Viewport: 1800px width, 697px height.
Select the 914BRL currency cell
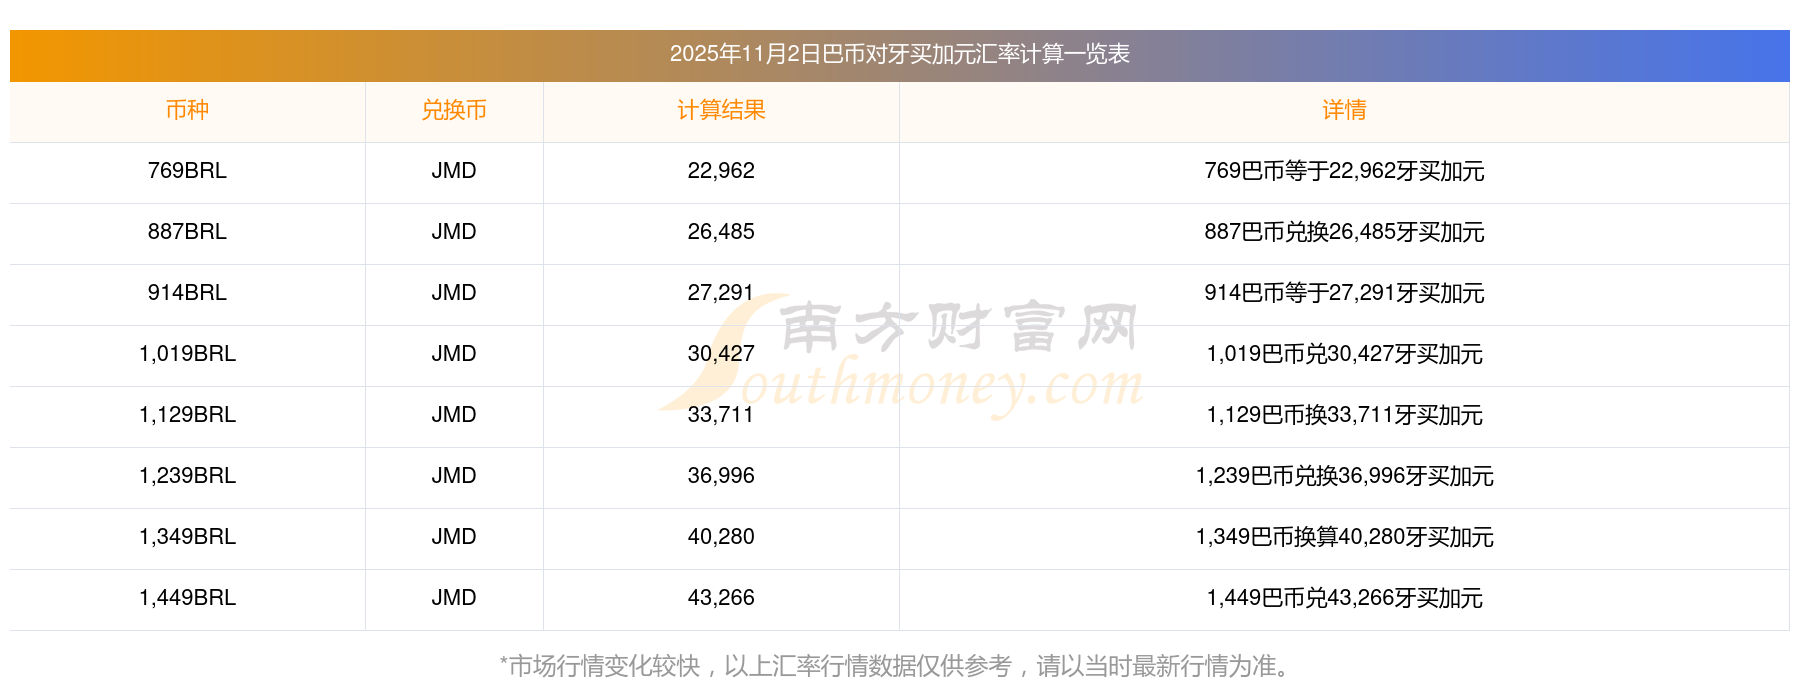pyautogui.click(x=187, y=293)
